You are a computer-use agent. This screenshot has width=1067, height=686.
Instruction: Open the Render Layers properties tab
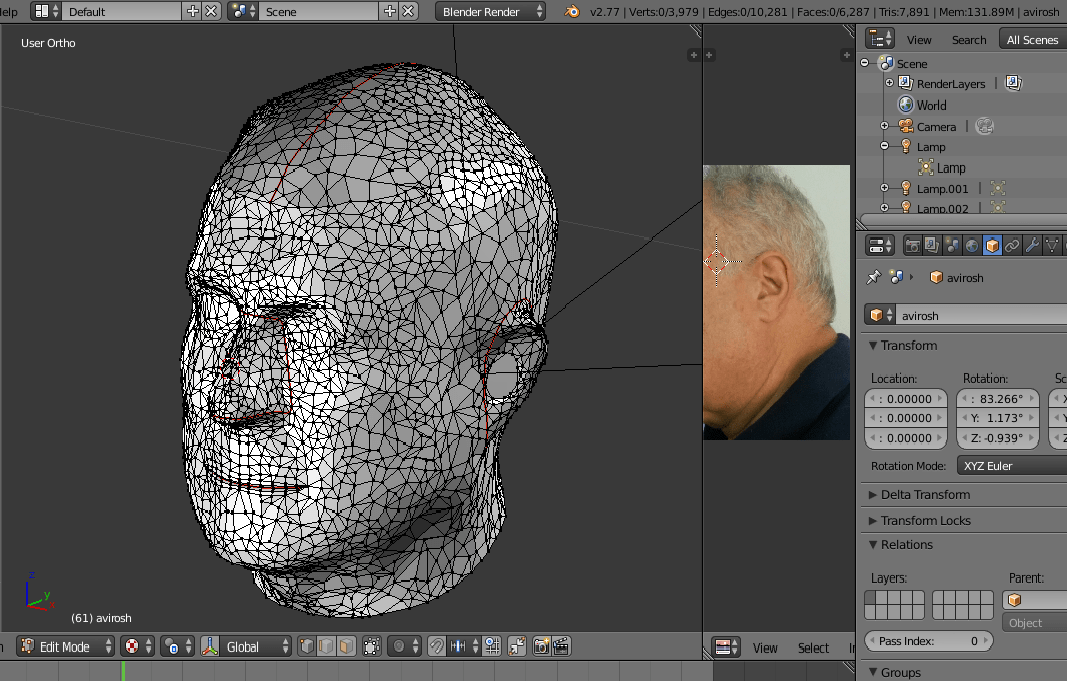pyautogui.click(x=932, y=246)
